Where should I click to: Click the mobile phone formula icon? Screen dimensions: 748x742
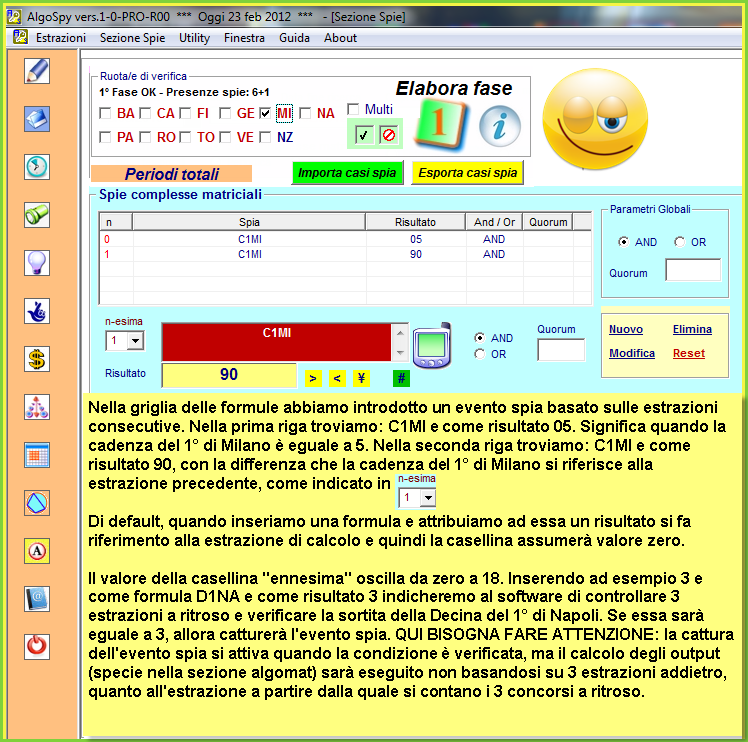pyautogui.click(x=432, y=346)
